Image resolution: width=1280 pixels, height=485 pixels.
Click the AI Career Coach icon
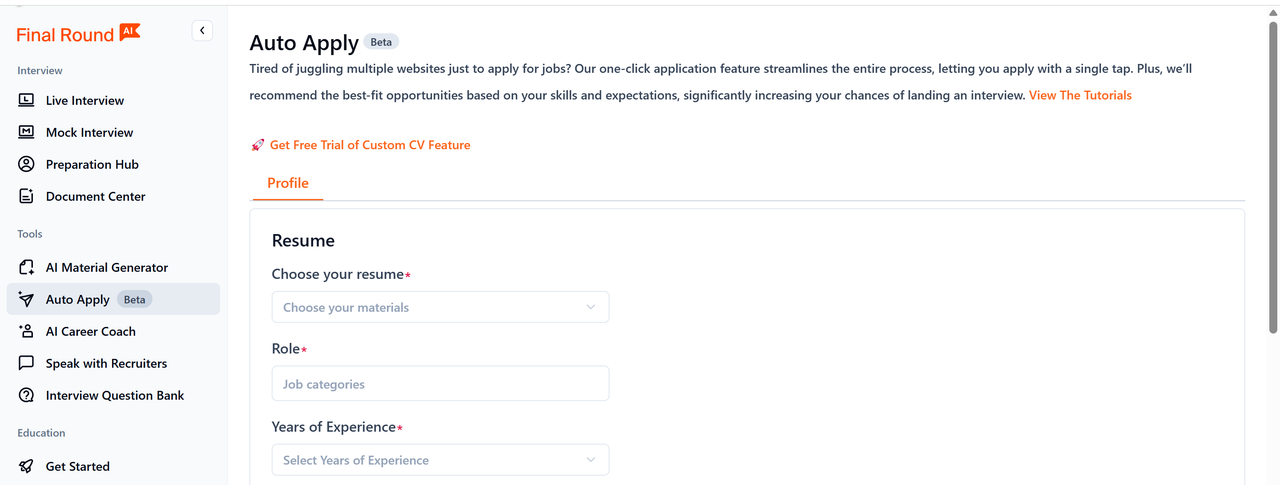[x=27, y=331]
